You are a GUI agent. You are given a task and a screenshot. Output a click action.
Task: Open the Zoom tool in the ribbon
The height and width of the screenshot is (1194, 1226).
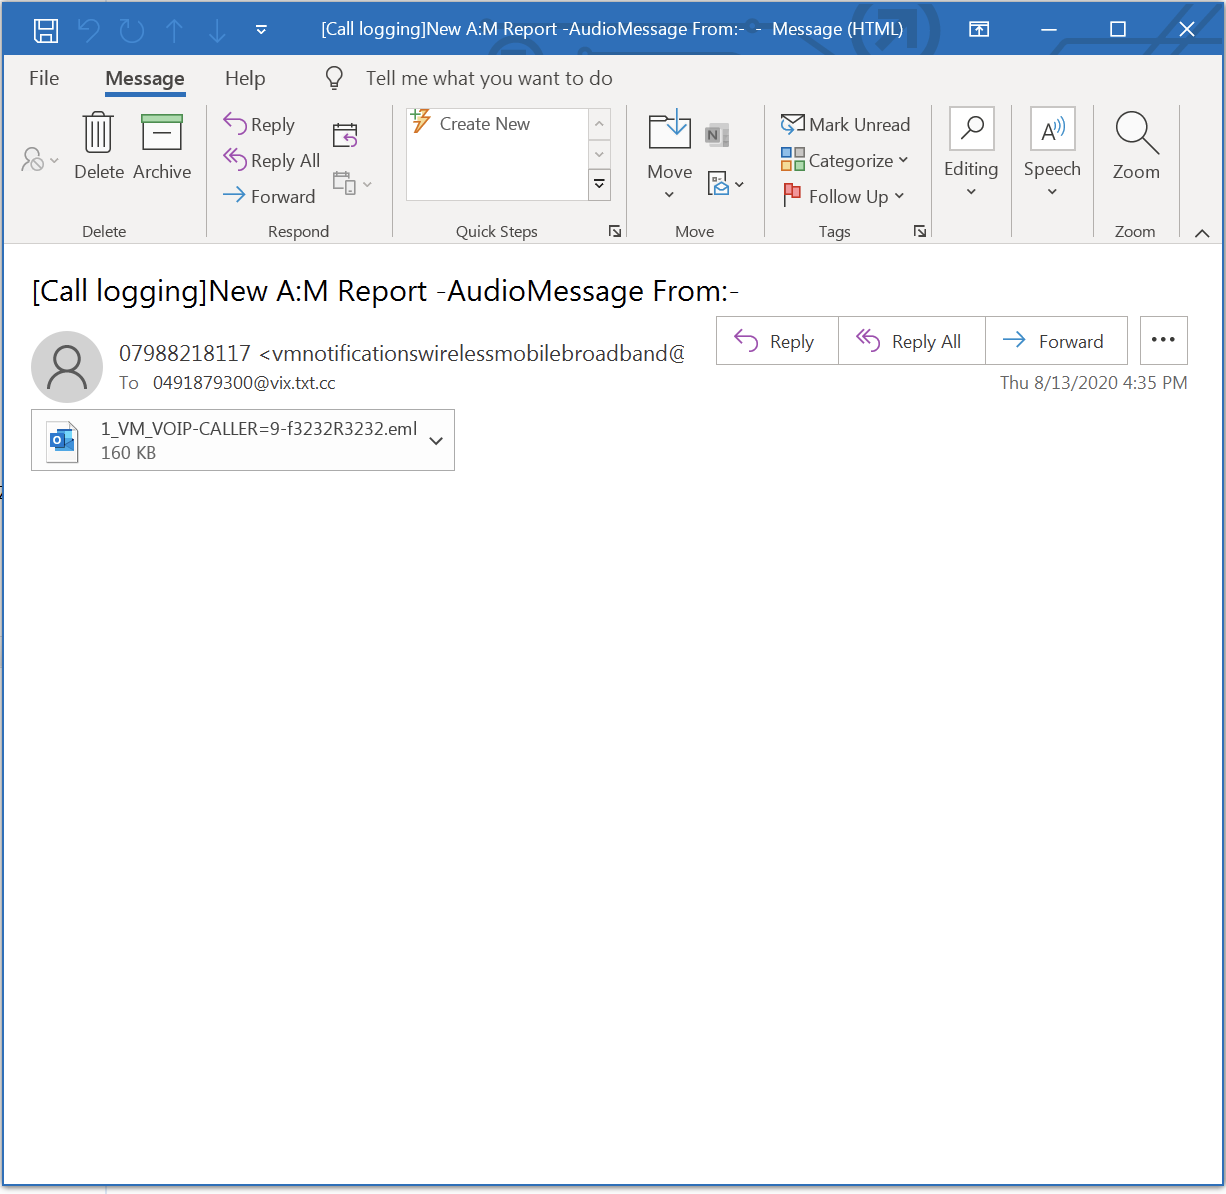(x=1135, y=145)
